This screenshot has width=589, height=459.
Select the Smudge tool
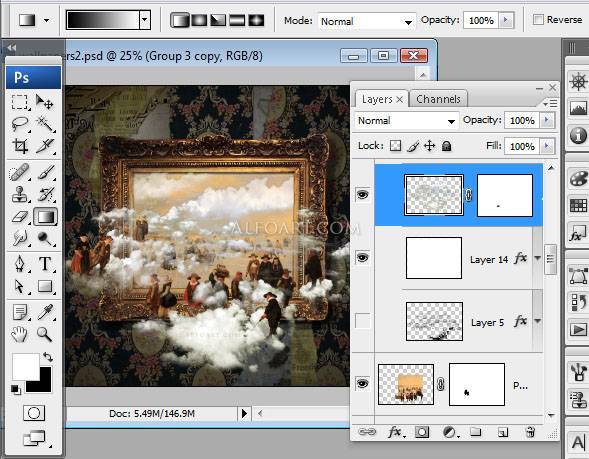(20, 239)
